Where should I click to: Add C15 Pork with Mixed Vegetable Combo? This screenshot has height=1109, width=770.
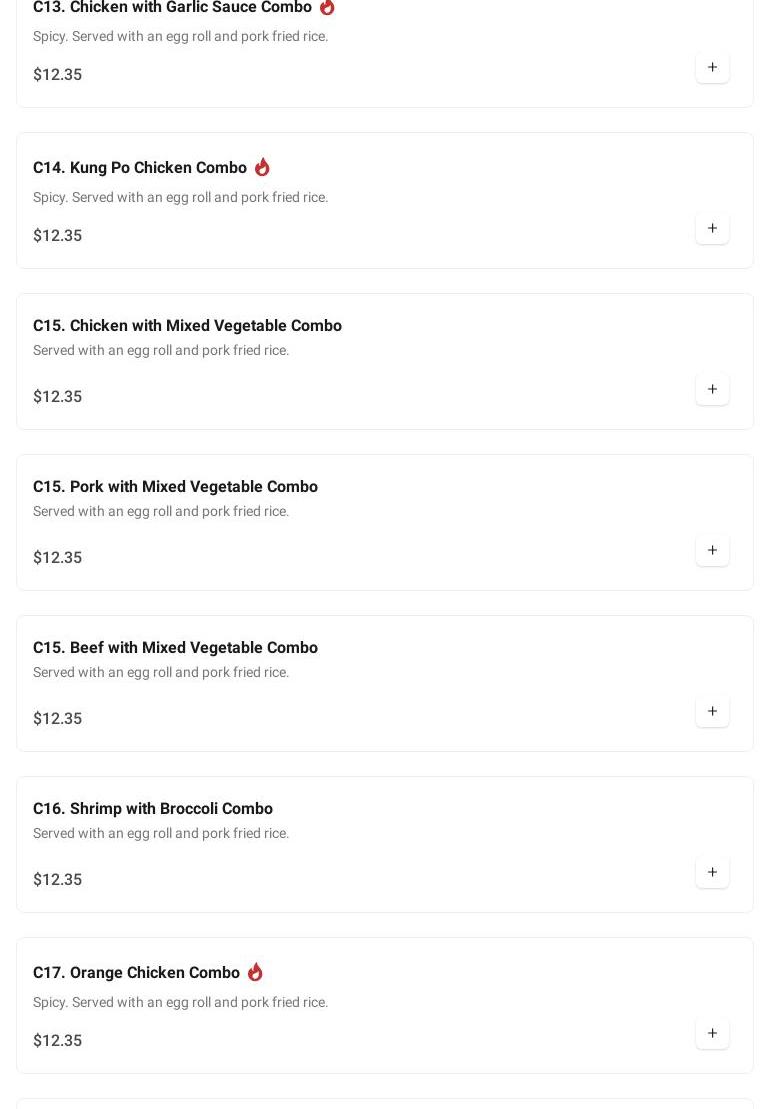[712, 551]
